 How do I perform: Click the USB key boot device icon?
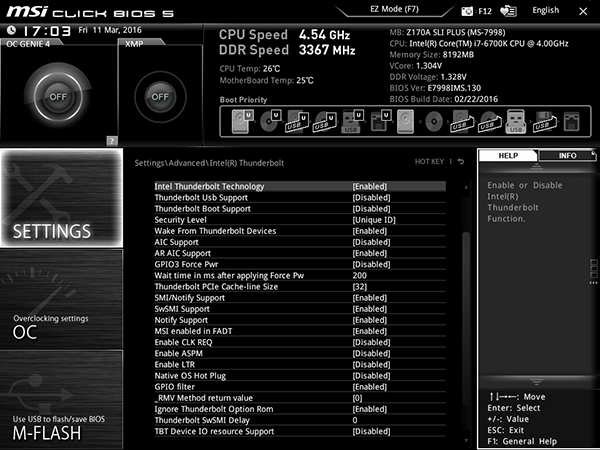515,121
